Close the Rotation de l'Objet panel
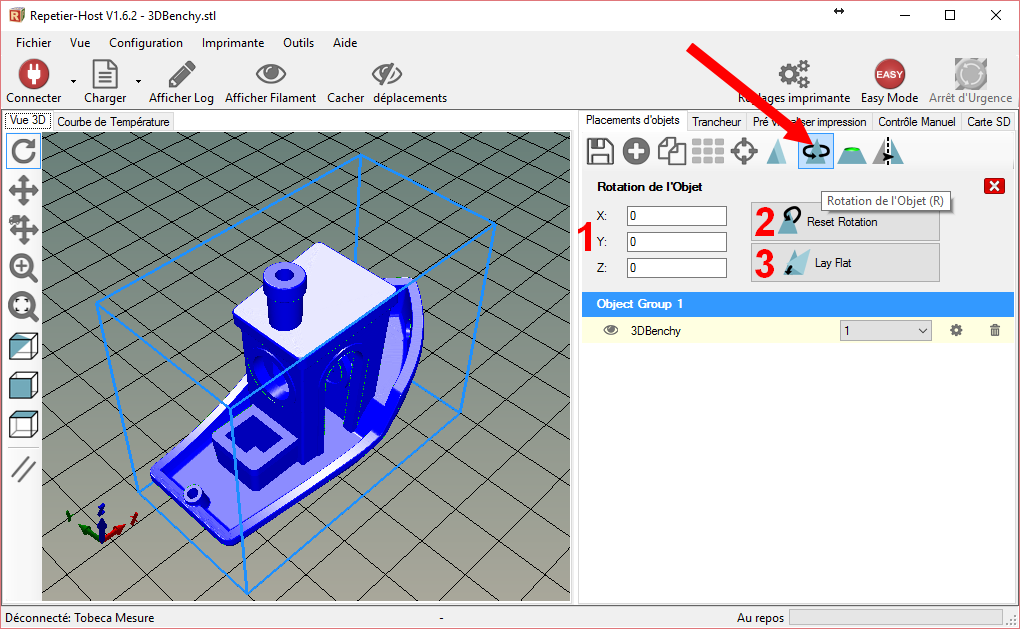The width and height of the screenshot is (1020, 629). (993, 186)
